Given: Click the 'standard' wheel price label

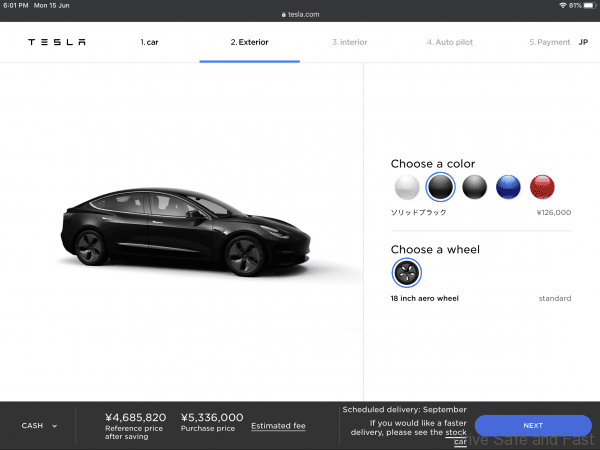Looking at the screenshot, I should click(x=555, y=298).
